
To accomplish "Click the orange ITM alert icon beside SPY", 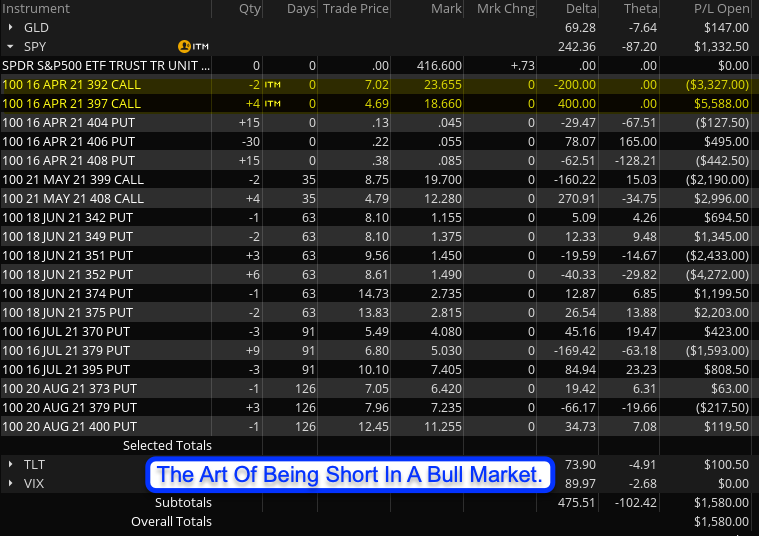I will click(184, 46).
